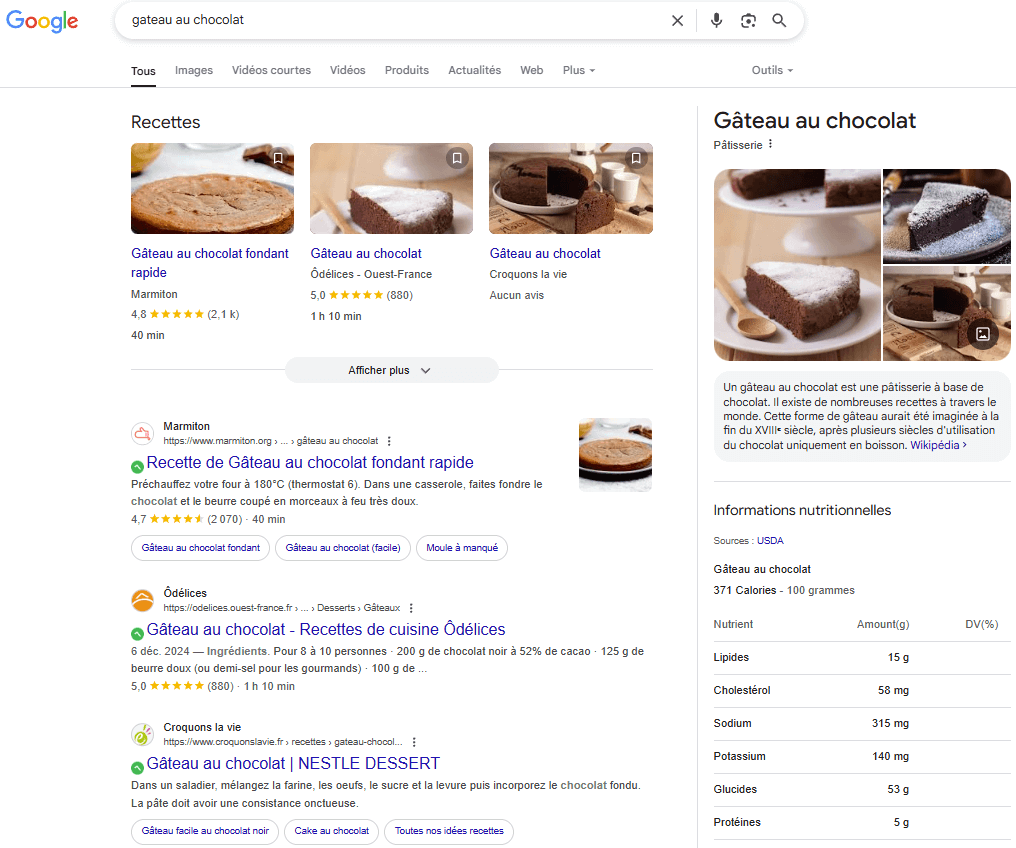
Task: Click Toutes nos idées recettes chip
Action: [449, 831]
